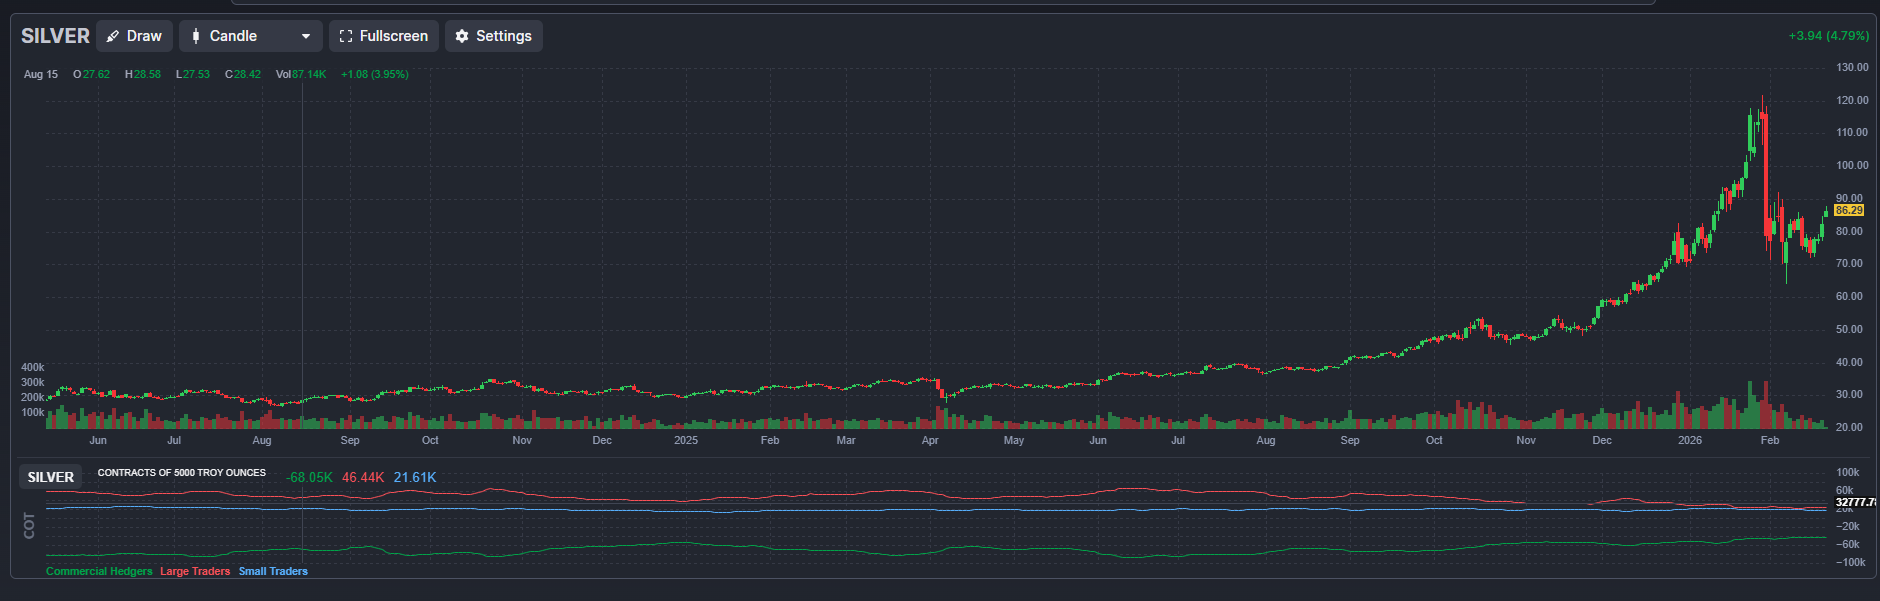The height and width of the screenshot is (601, 1880).
Task: Toggle Small Traders line in legend
Action: coord(273,571)
